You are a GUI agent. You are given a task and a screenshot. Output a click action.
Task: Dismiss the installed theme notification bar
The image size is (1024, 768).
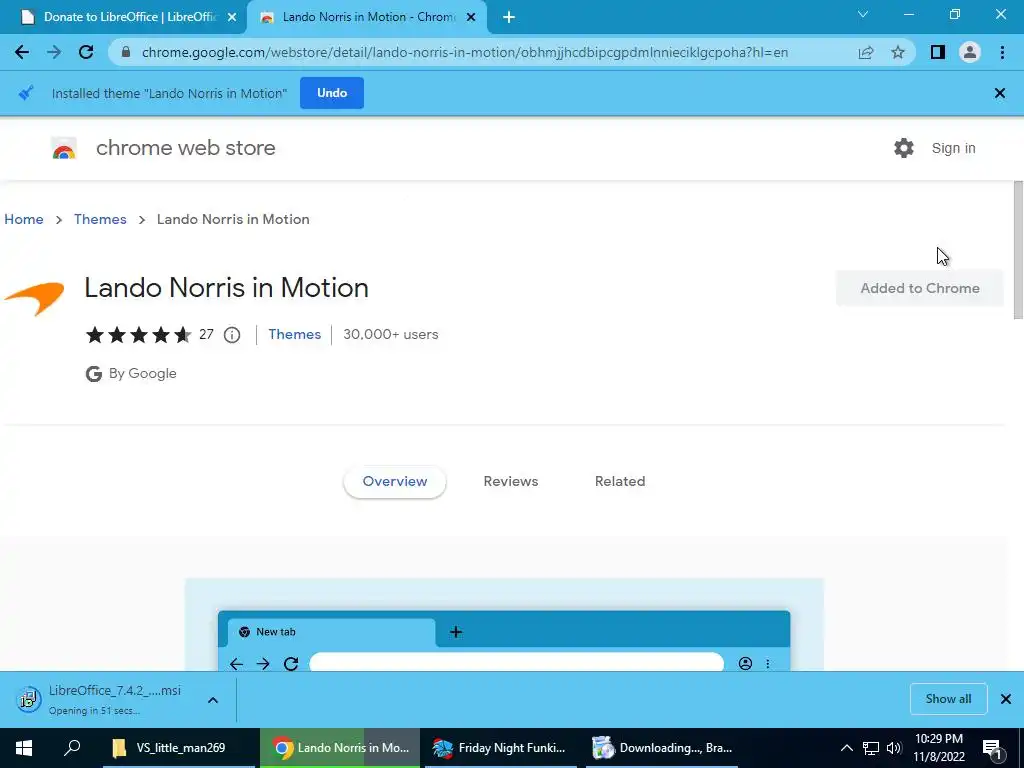coord(999,93)
